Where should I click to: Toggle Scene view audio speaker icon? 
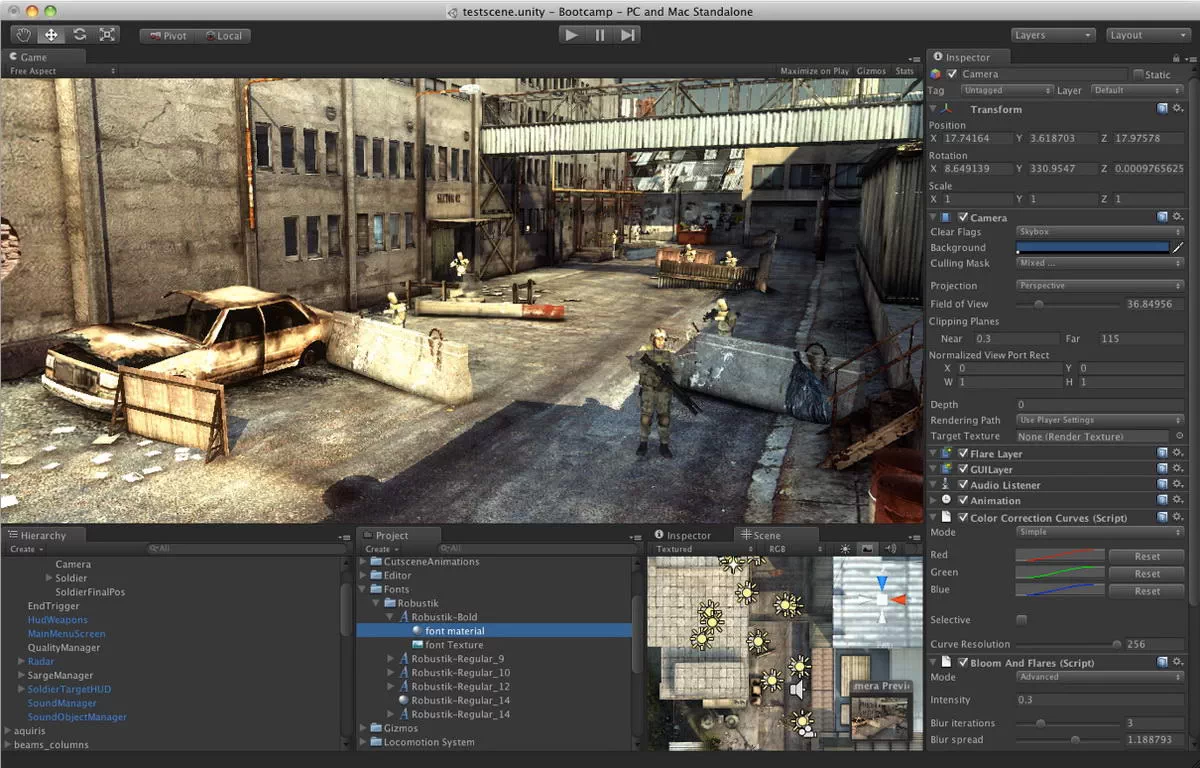(888, 549)
